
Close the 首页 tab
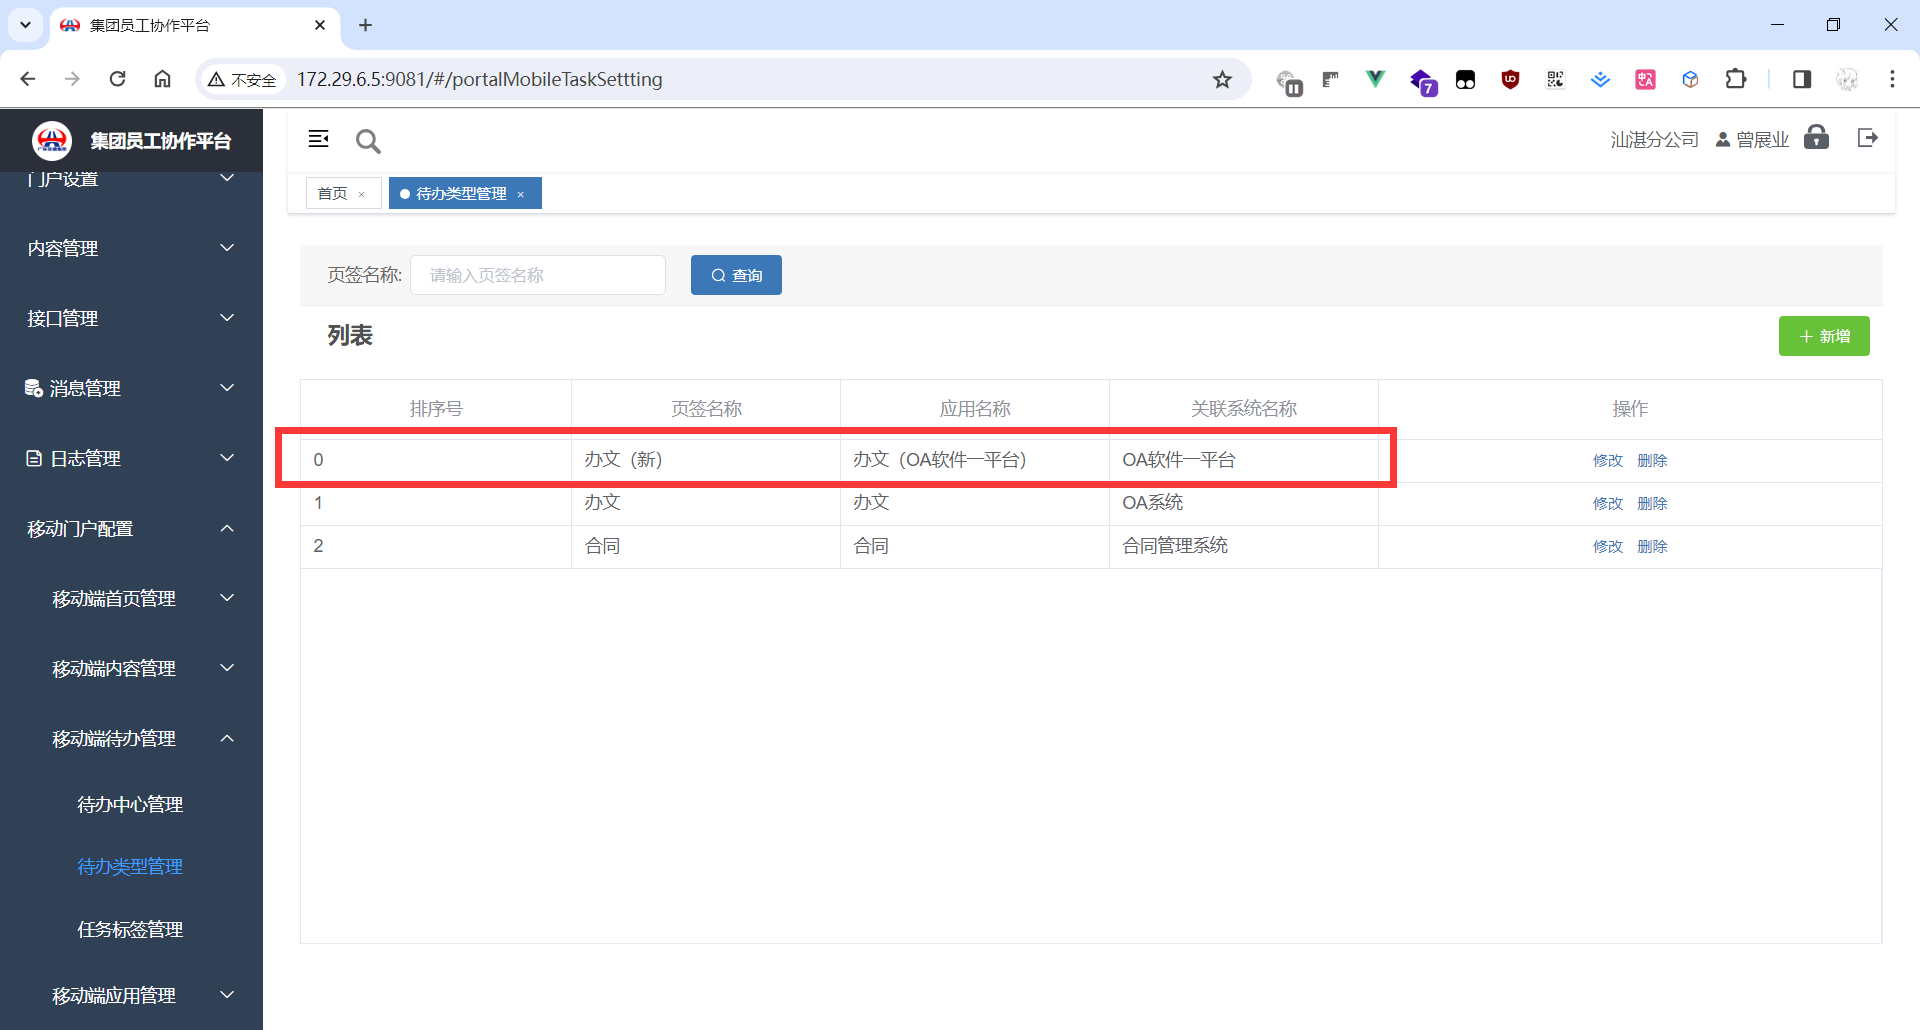[362, 194]
